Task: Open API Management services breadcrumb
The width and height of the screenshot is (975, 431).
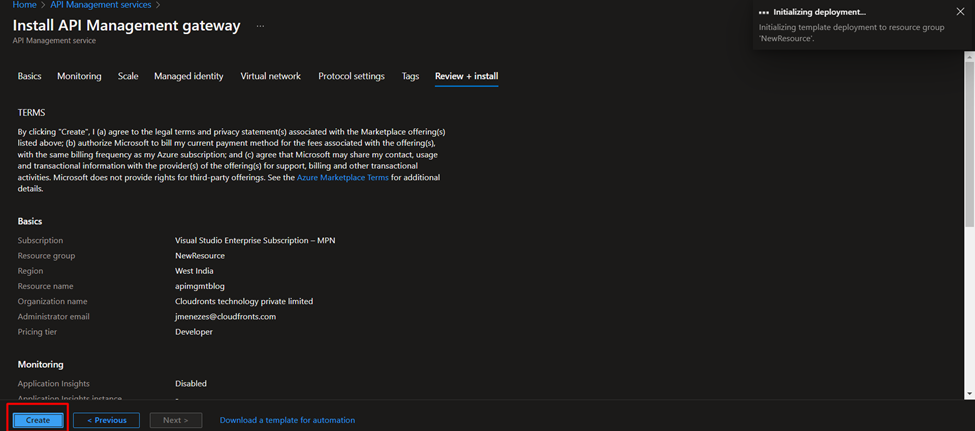Action: tap(99, 4)
